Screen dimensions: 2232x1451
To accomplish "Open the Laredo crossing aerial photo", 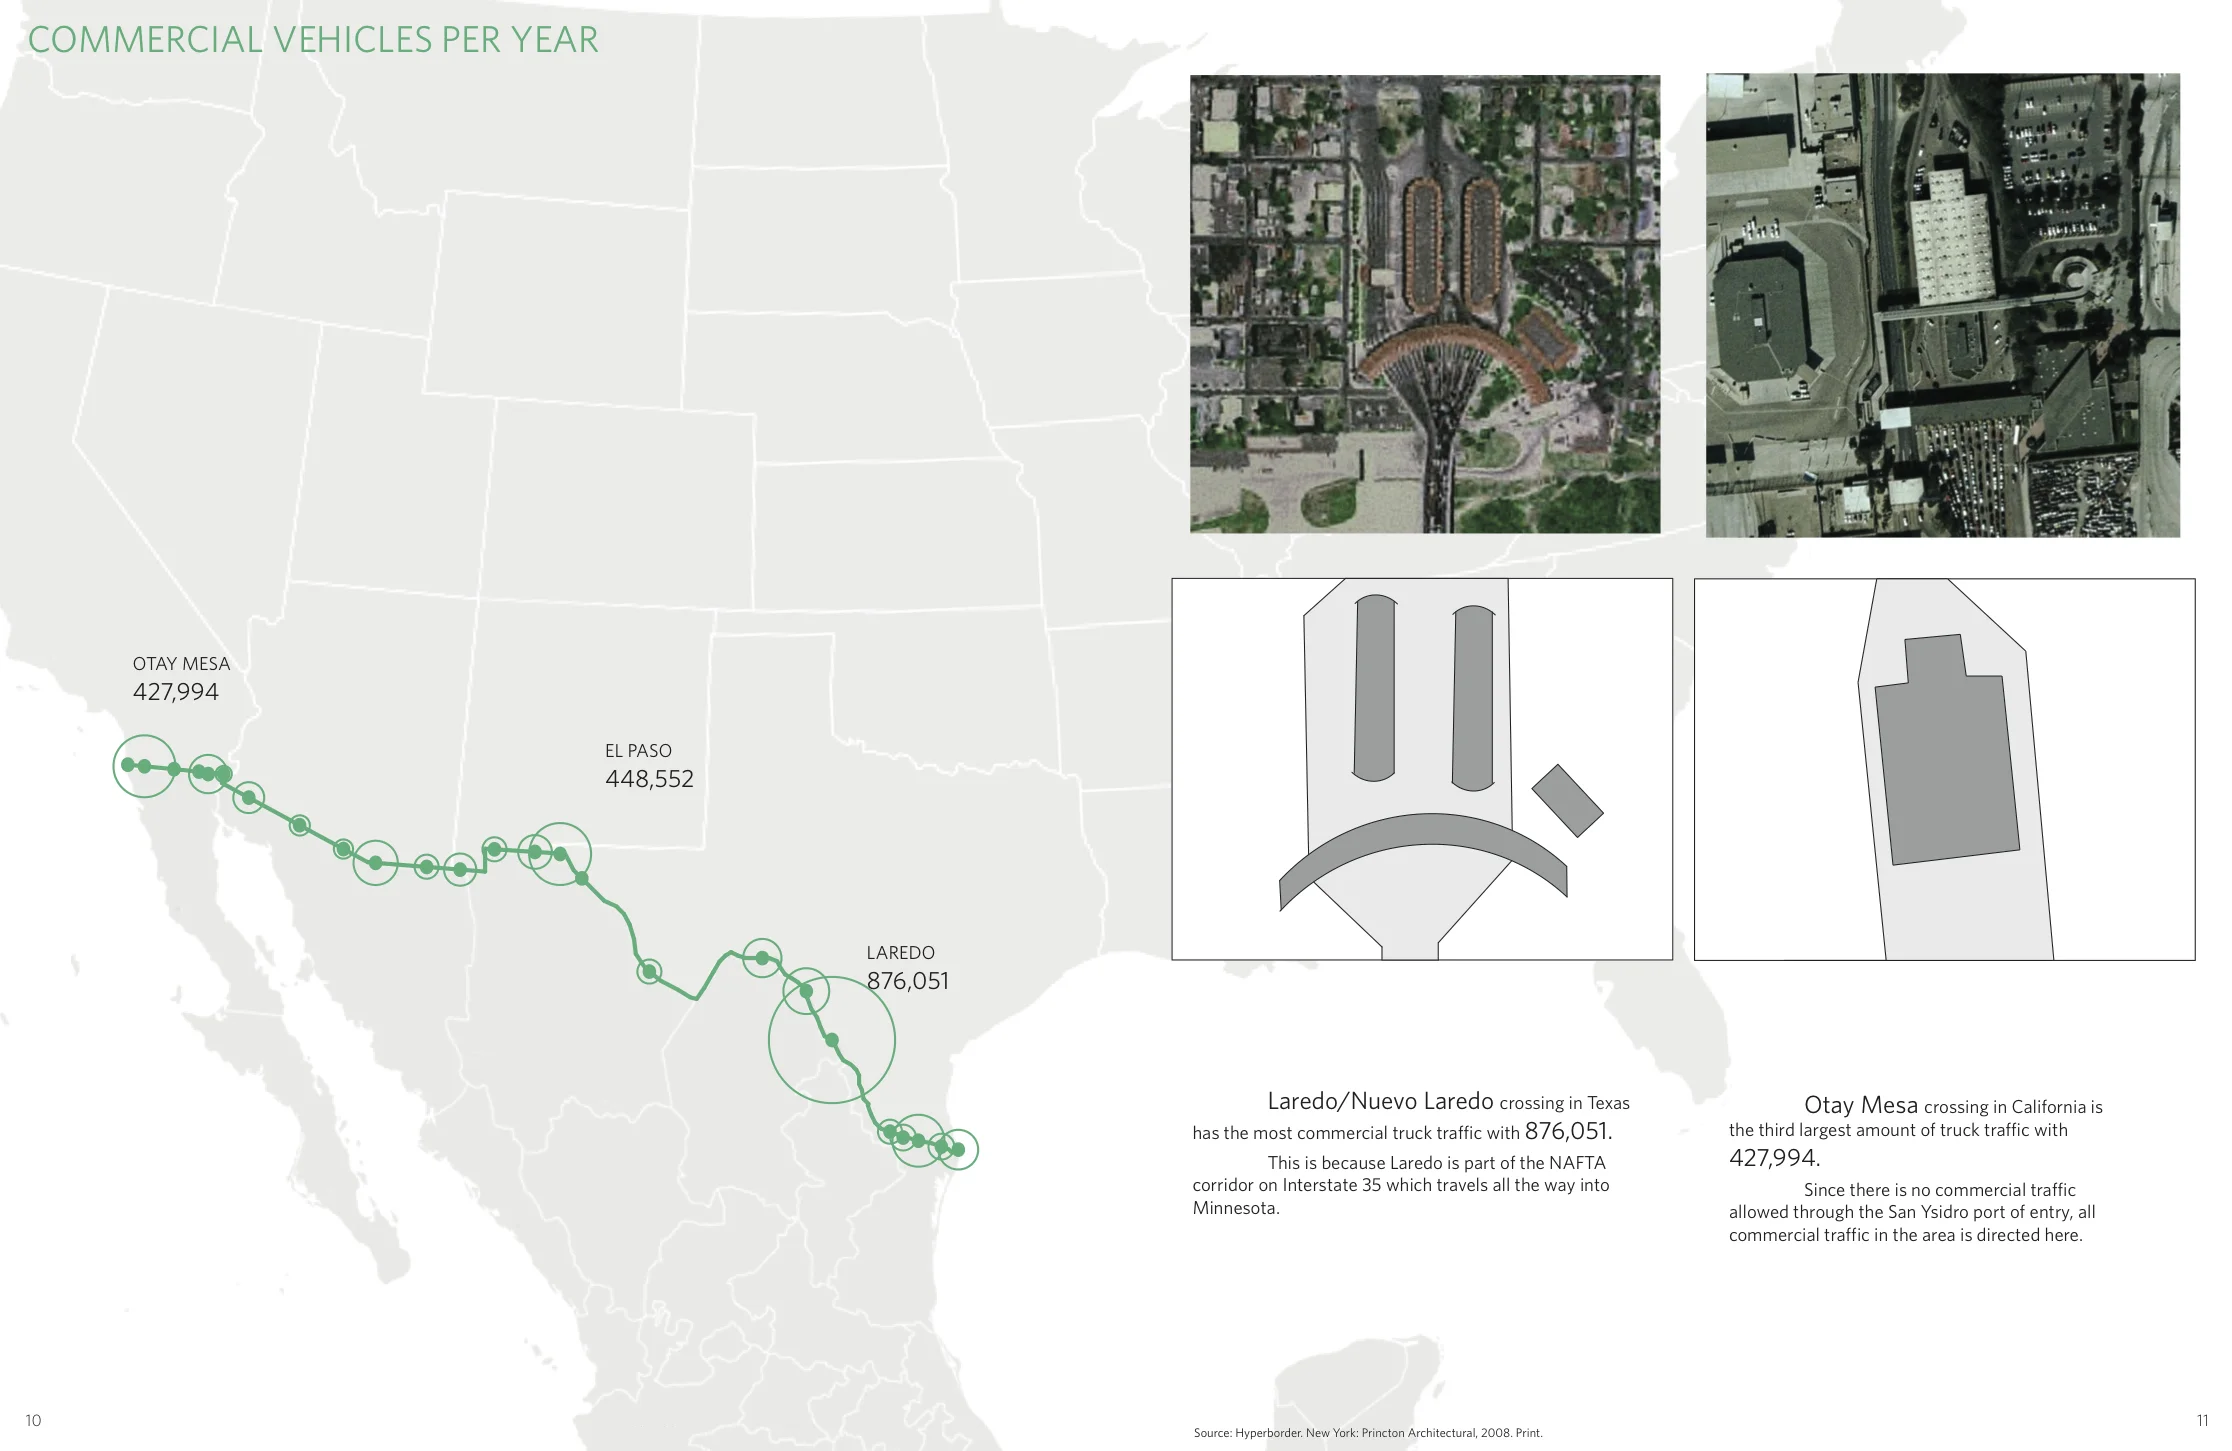I will (x=1425, y=304).
